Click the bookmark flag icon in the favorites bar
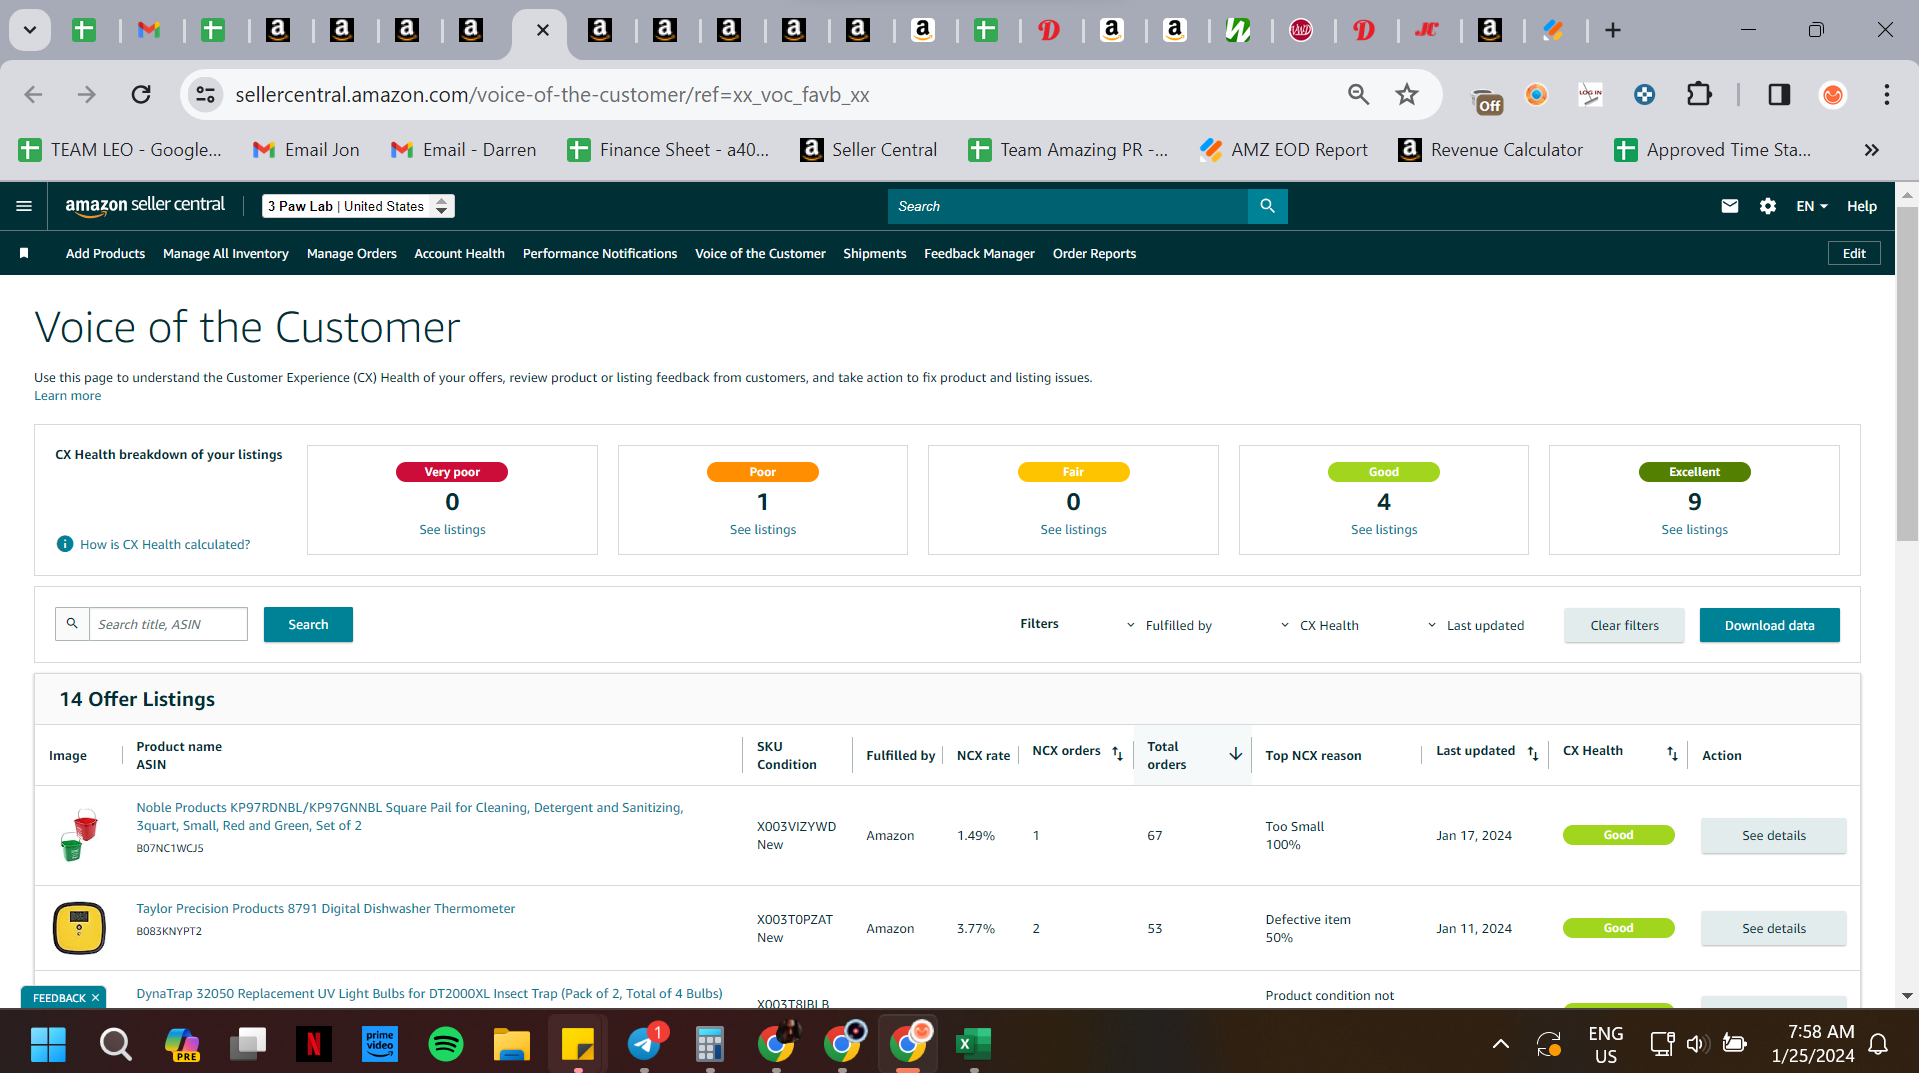This screenshot has height=1073, width=1919. (x=24, y=253)
